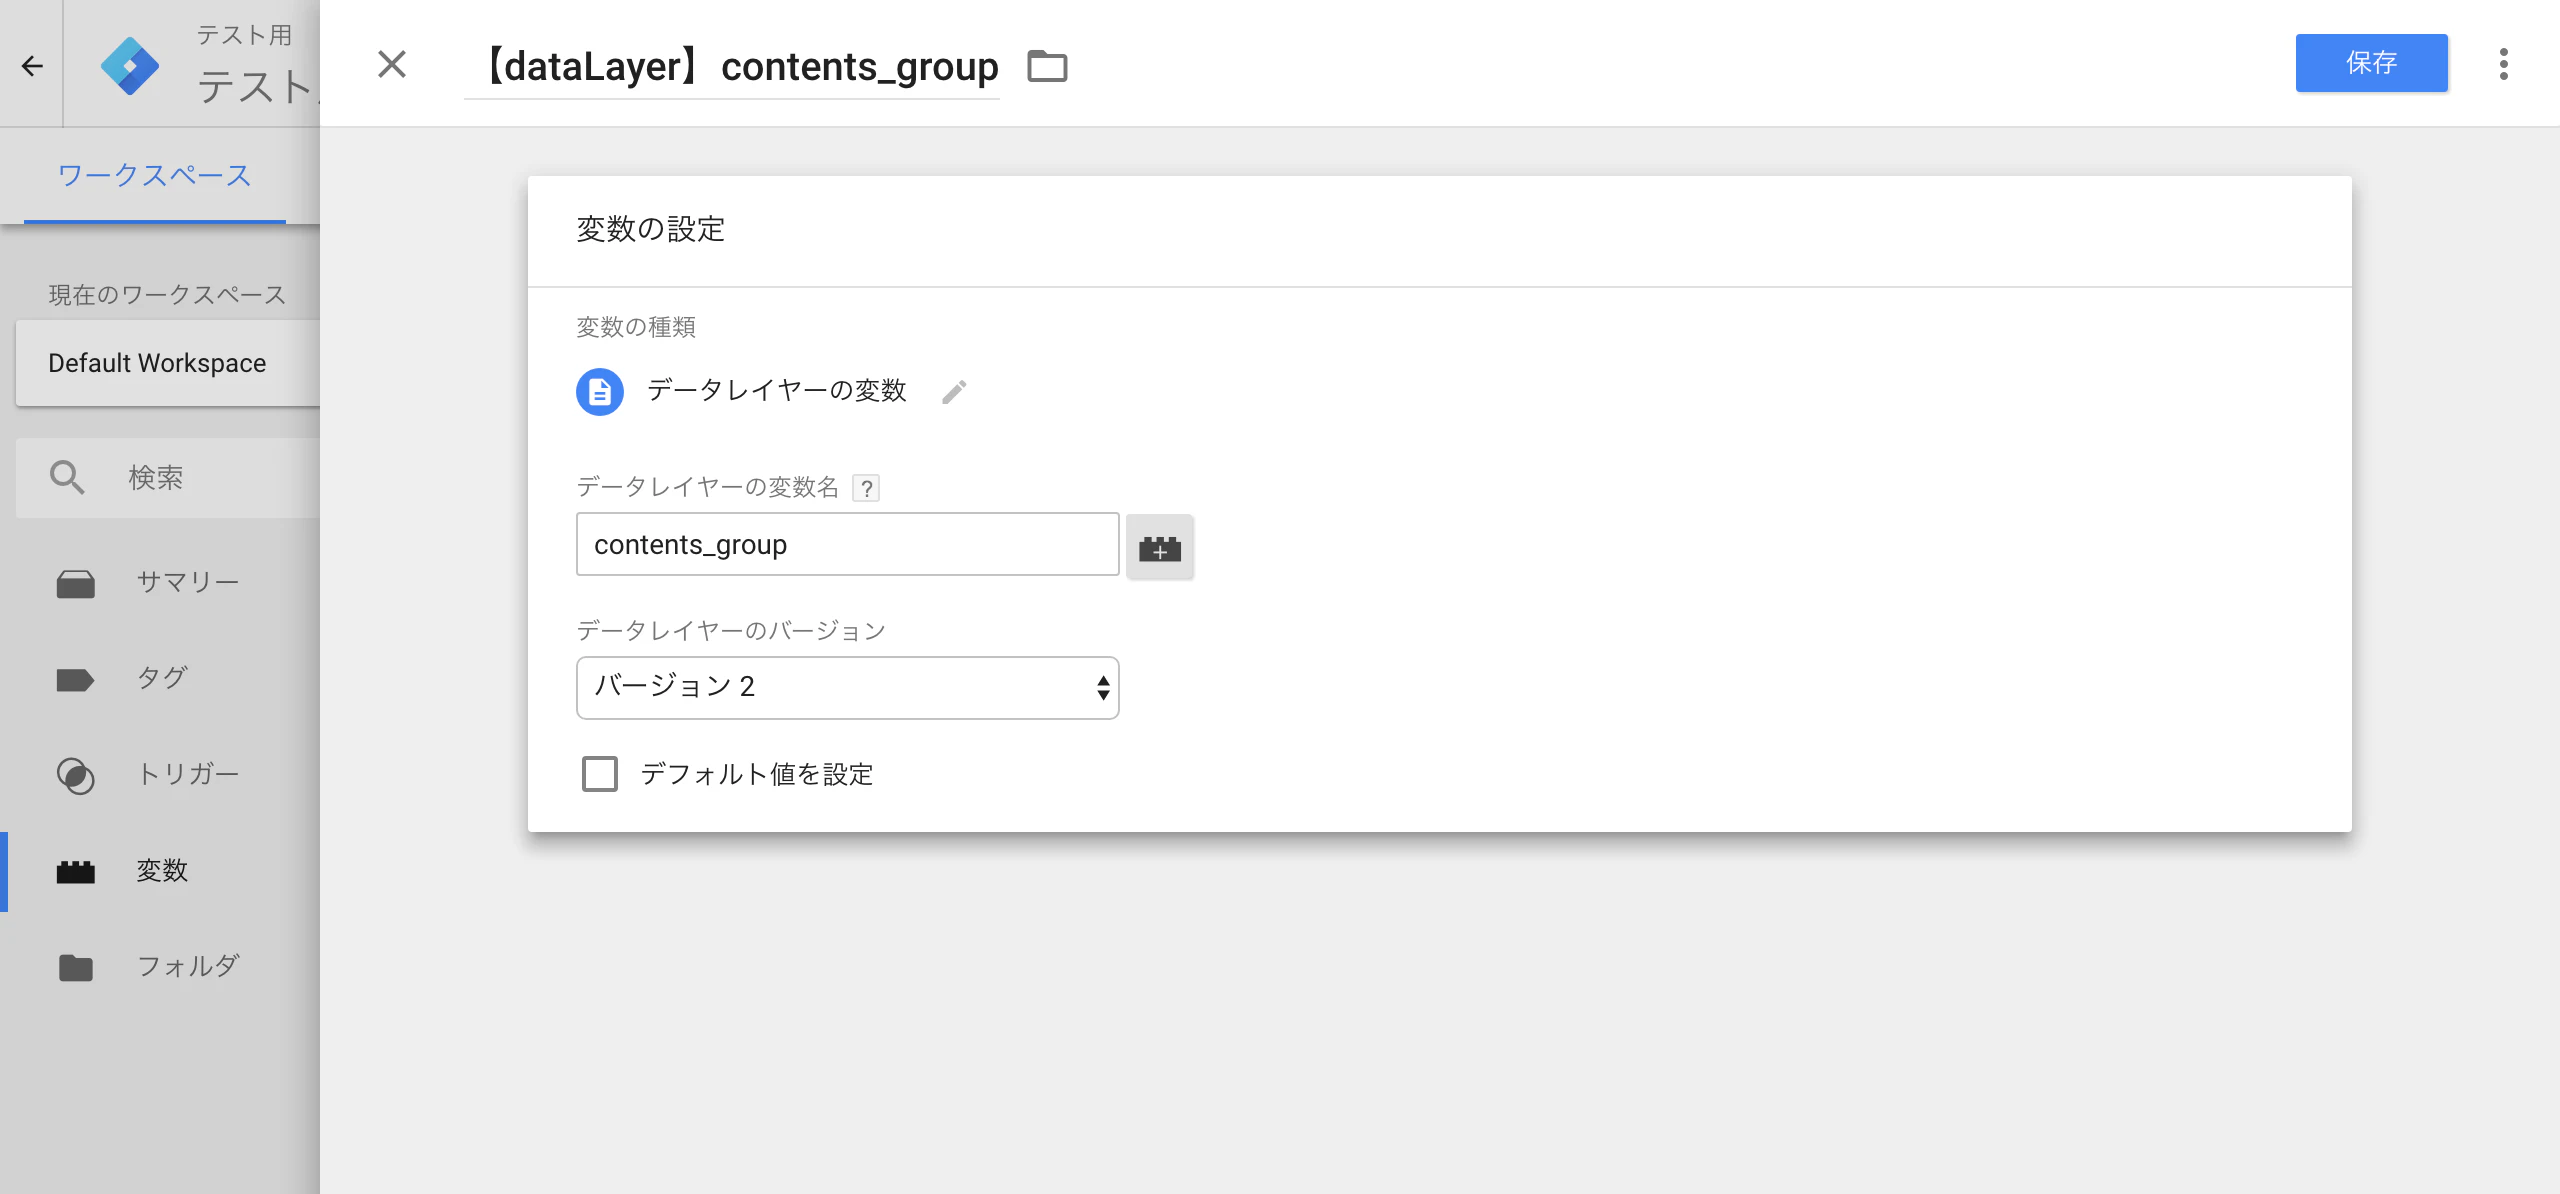Click the タグ label icon
Screen dimensions: 2560x1194
coord(76,680)
